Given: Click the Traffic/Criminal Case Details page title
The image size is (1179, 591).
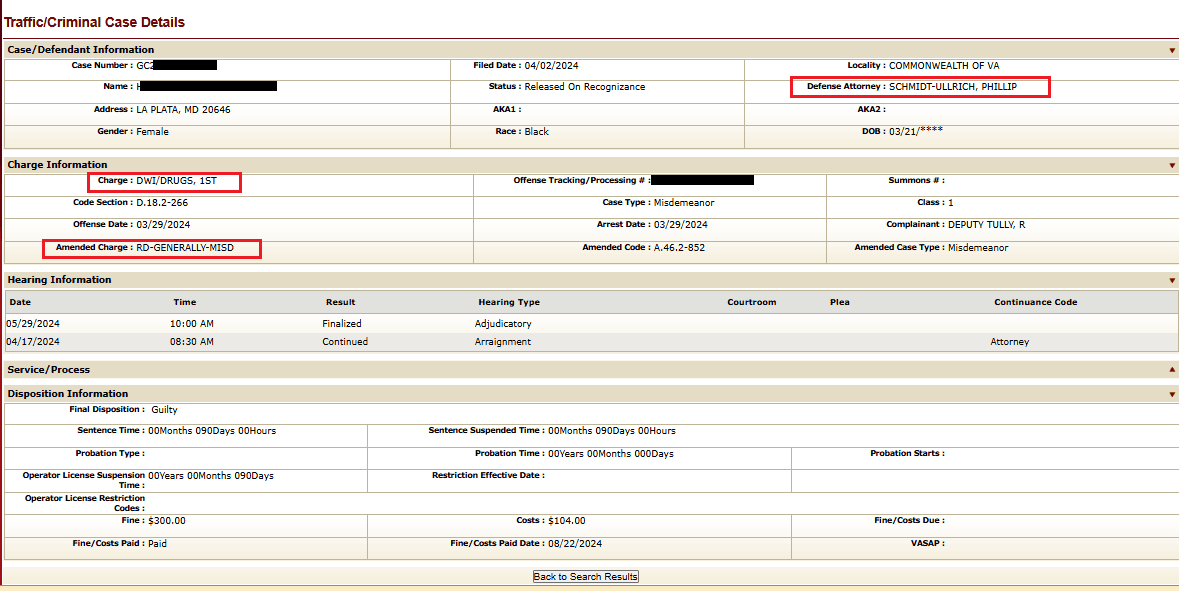Looking at the screenshot, I should click(94, 22).
